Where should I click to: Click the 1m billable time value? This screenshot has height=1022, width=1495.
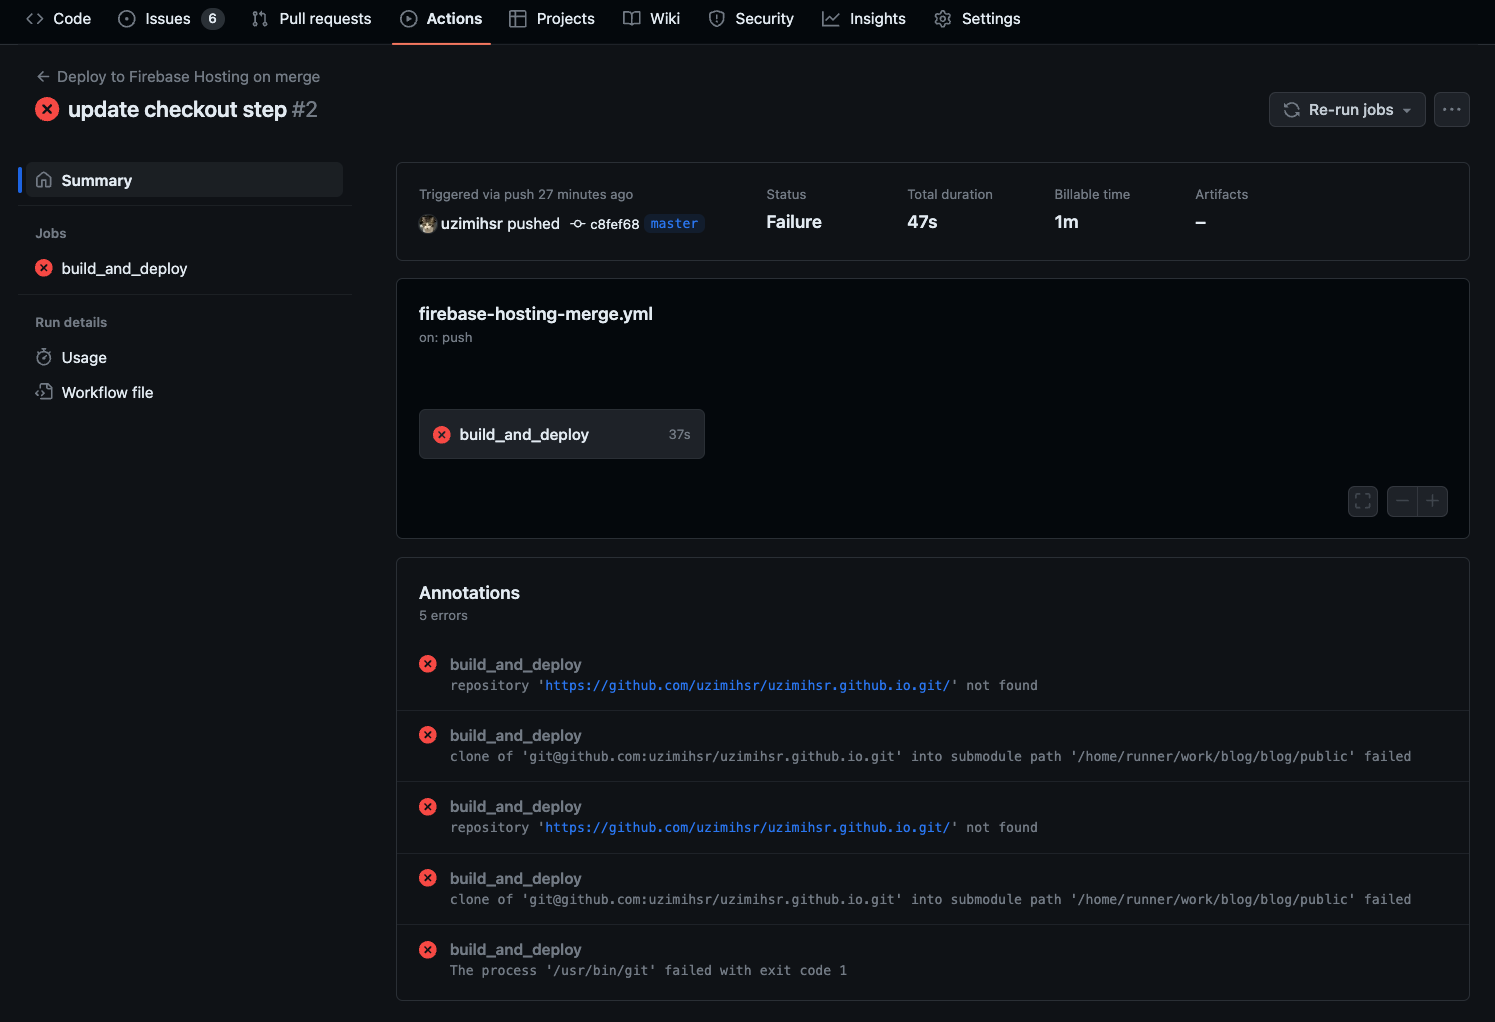click(1066, 222)
